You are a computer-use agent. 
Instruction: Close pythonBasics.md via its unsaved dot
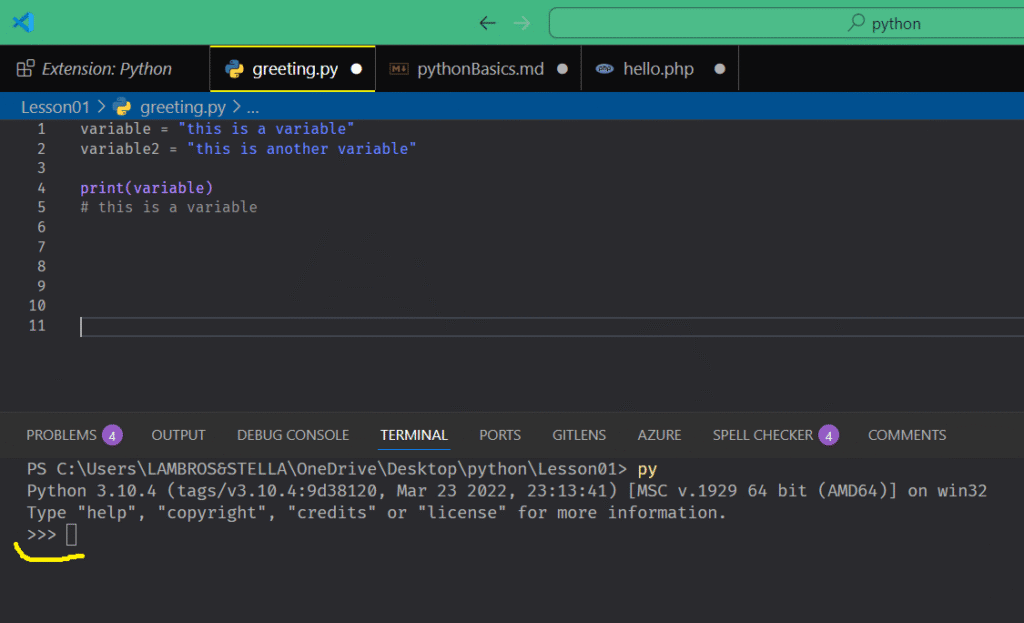pyautogui.click(x=561, y=69)
